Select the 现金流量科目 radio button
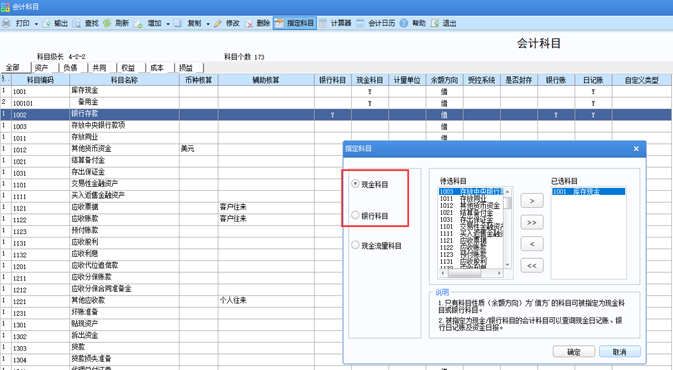673x370 pixels. click(355, 245)
